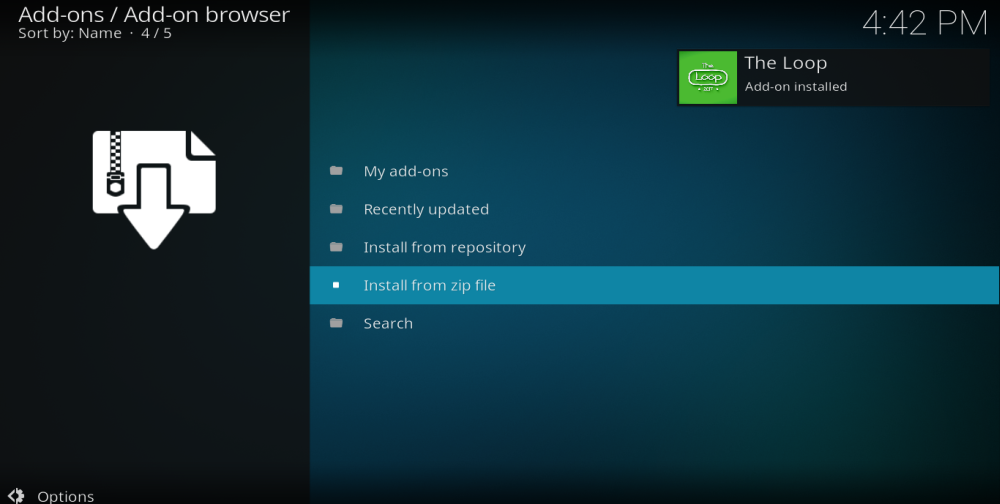Image resolution: width=1000 pixels, height=504 pixels.
Task: Click the 4:42 PM clock
Action: click(x=925, y=24)
